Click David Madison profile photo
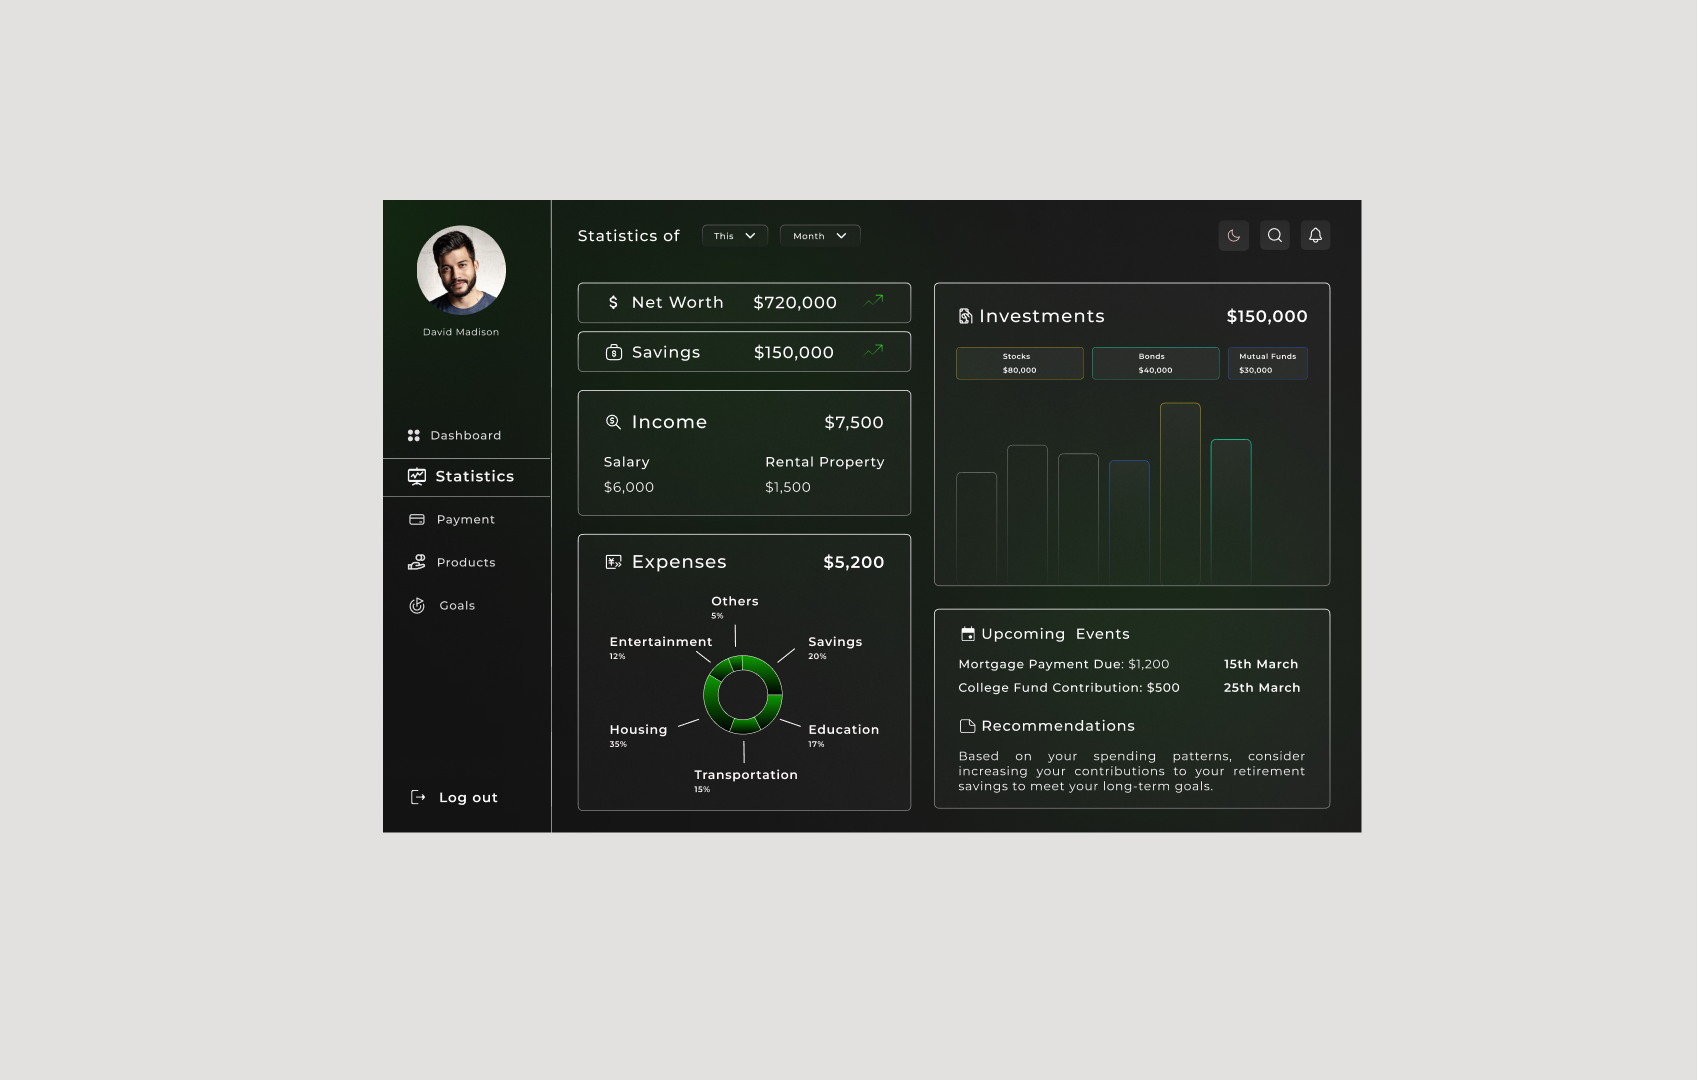Image resolution: width=1698 pixels, height=1080 pixels. [461, 270]
